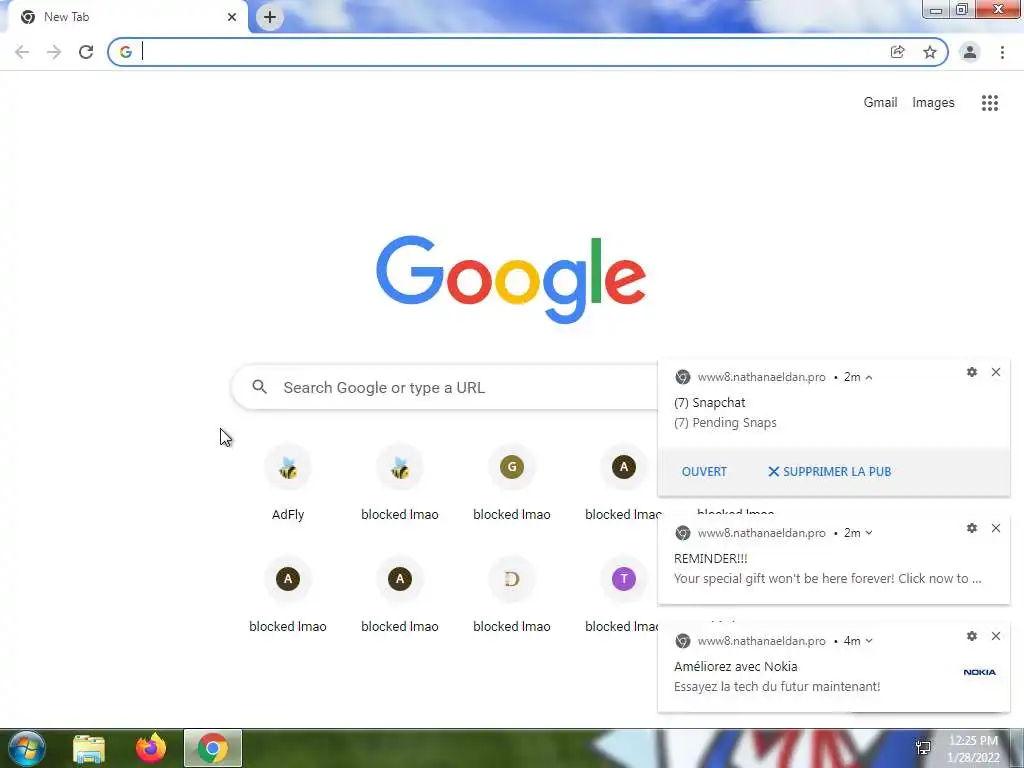Bookmark this tab with the star icon

tap(930, 52)
